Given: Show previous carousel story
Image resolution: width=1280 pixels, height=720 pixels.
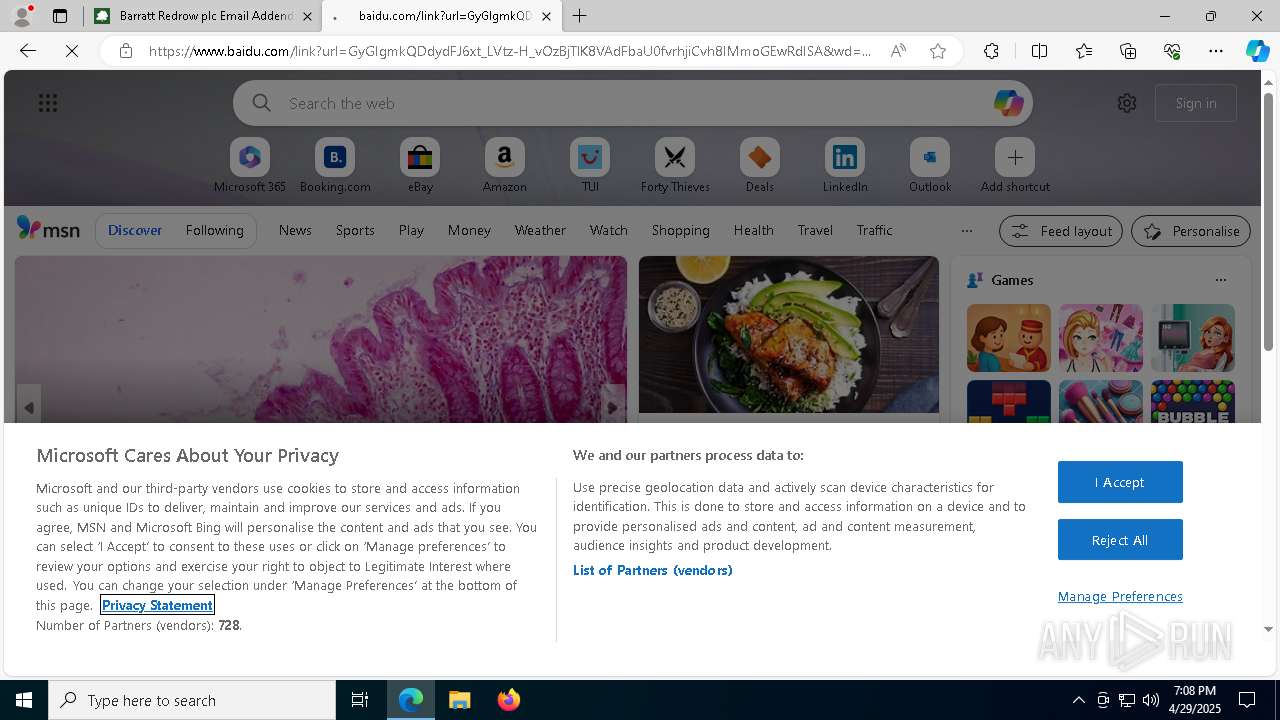Looking at the screenshot, I should coord(28,407).
